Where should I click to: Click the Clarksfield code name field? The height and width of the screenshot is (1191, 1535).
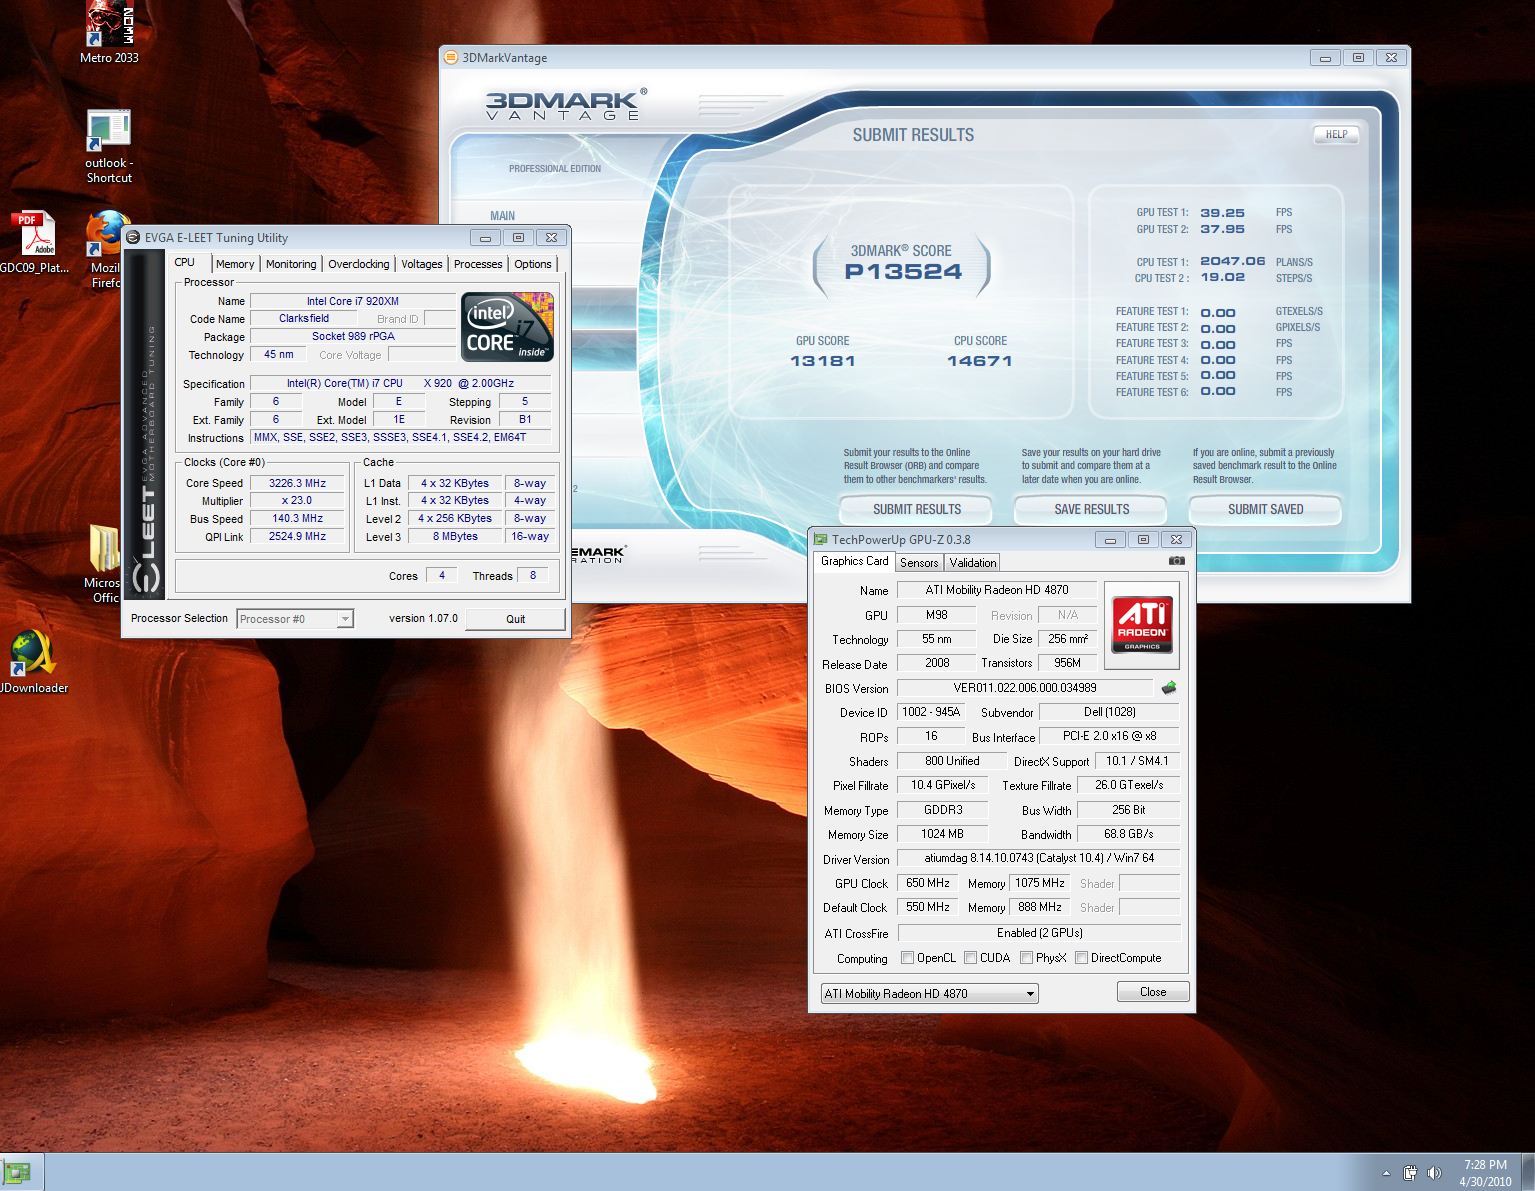coord(304,319)
